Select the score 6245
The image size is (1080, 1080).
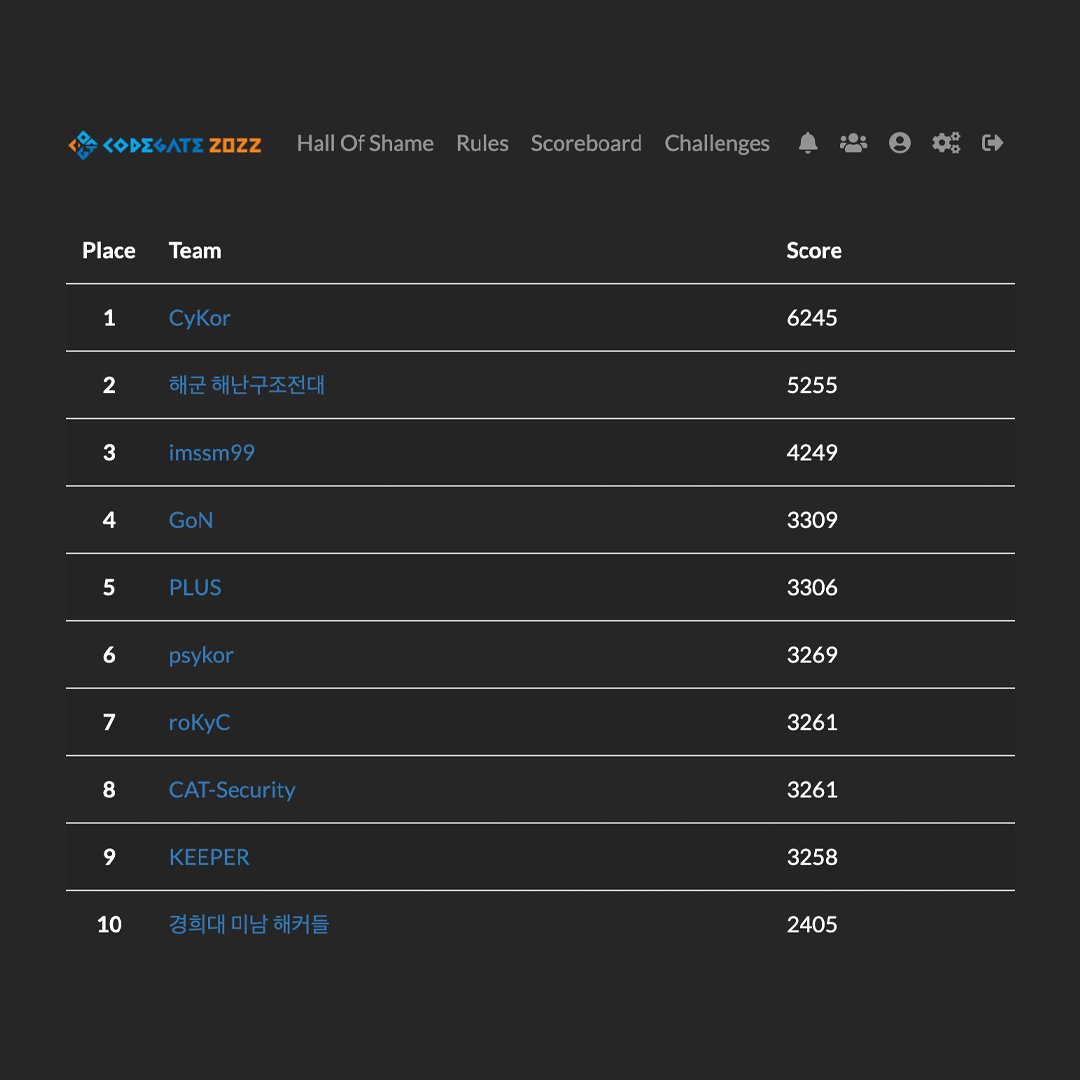[x=812, y=318]
